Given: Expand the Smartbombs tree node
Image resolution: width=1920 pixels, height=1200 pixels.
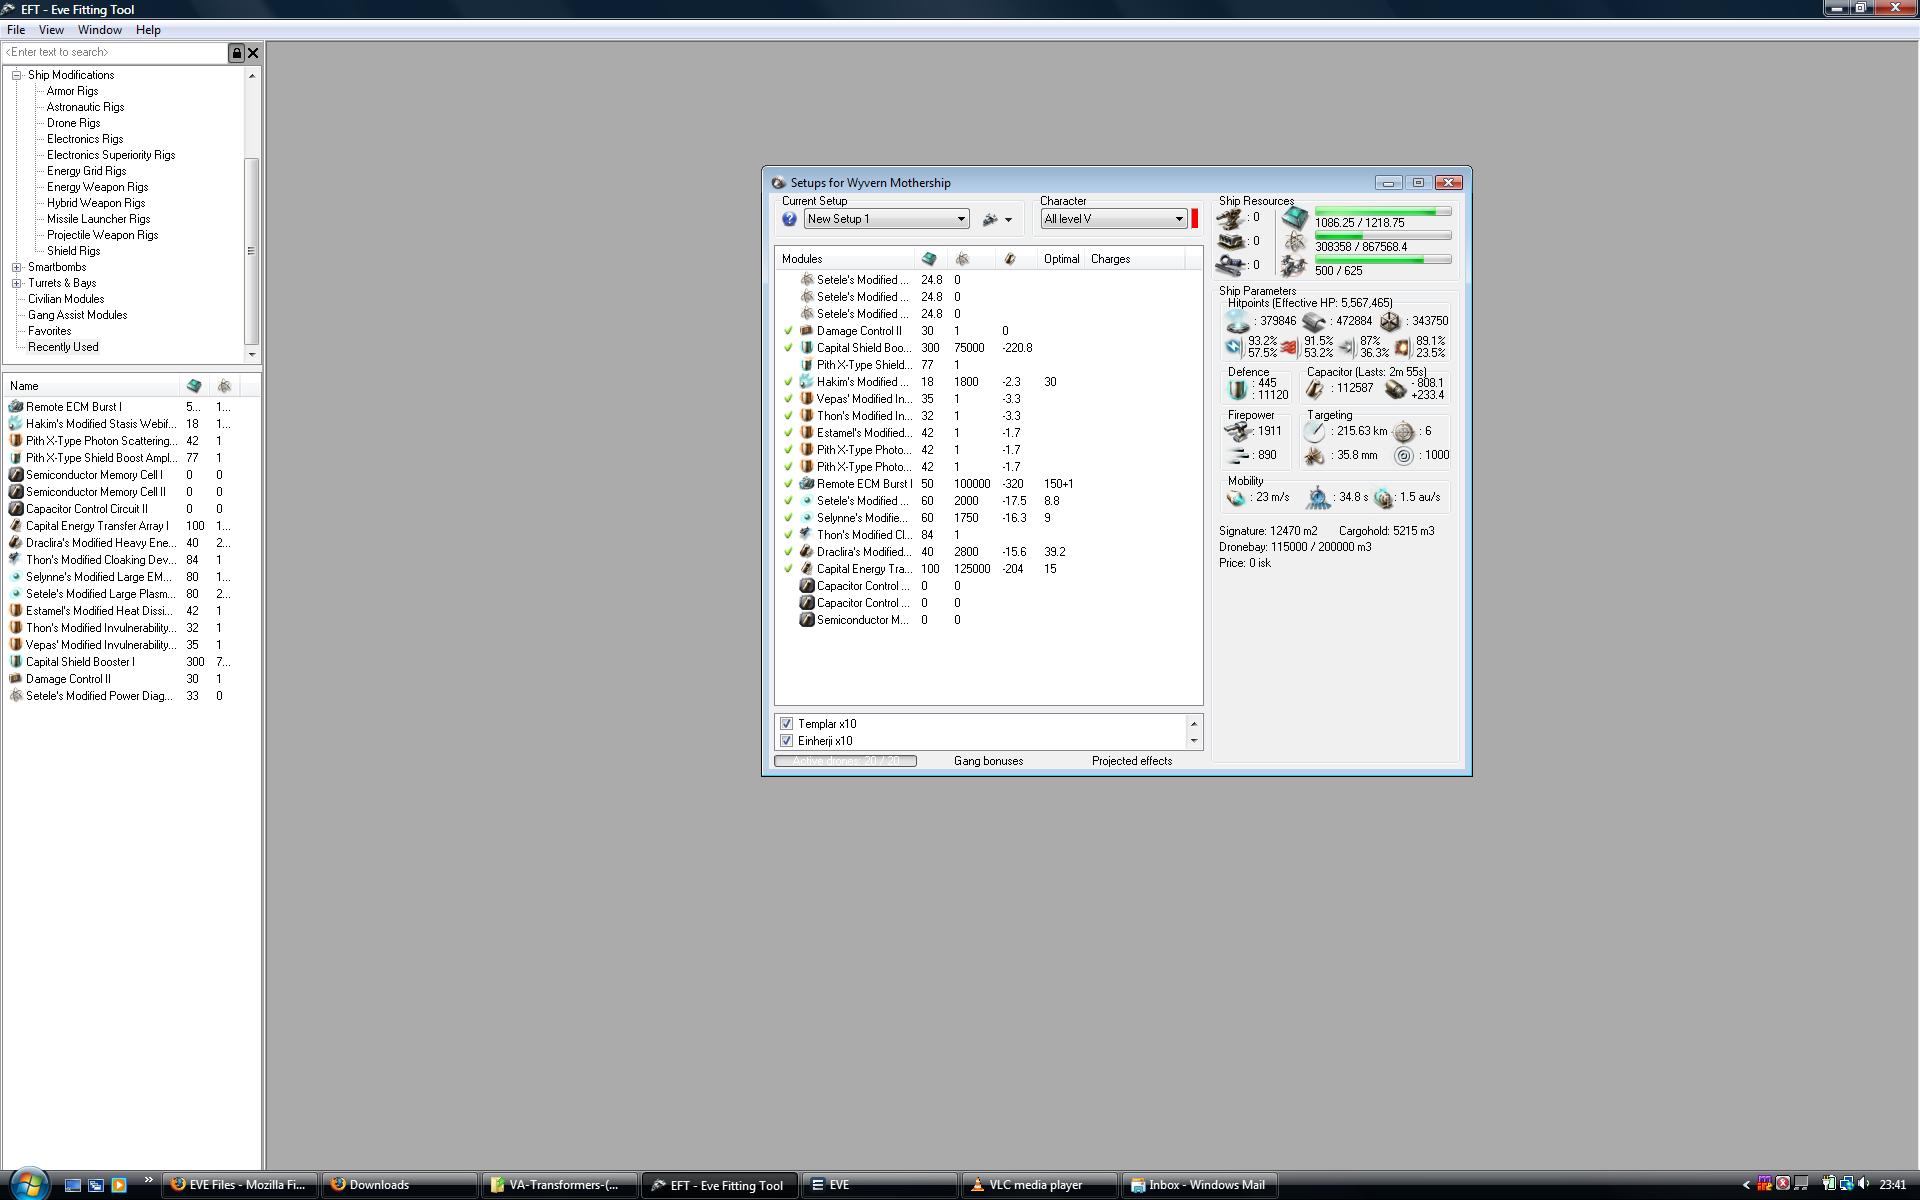Looking at the screenshot, I should pos(17,267).
